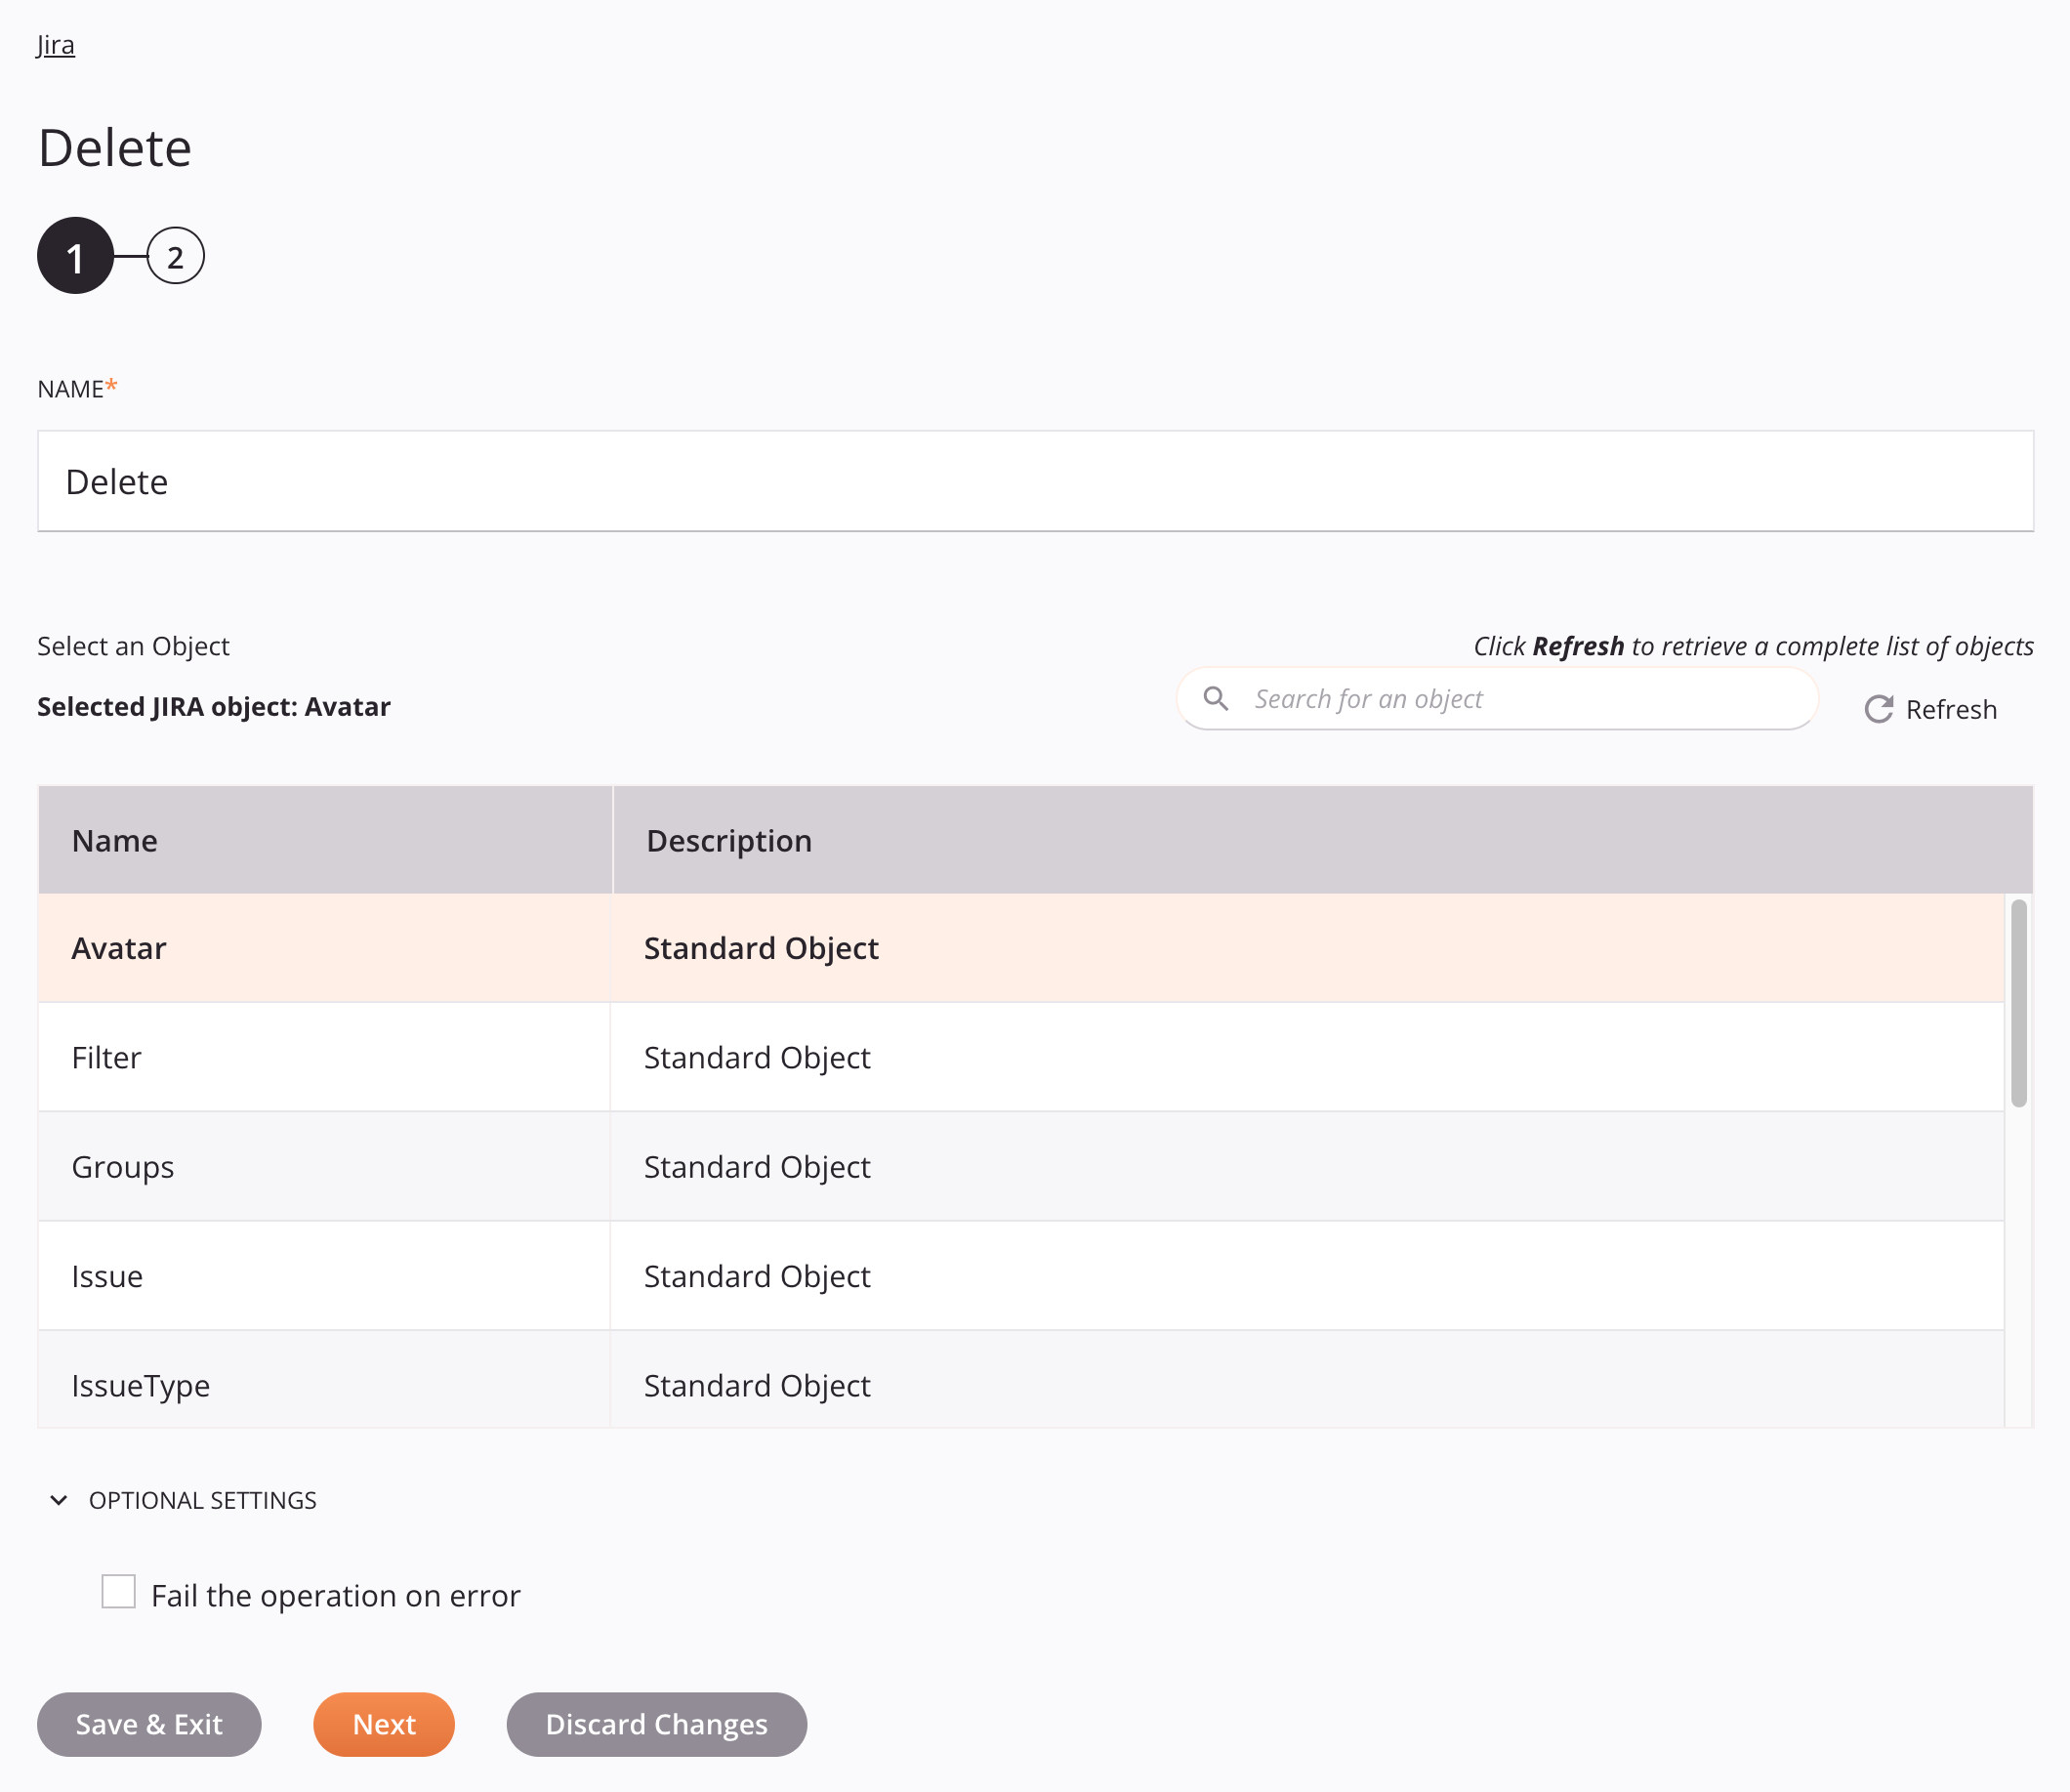
Task: Click the Refresh icon to reload objects
Action: 1879,708
